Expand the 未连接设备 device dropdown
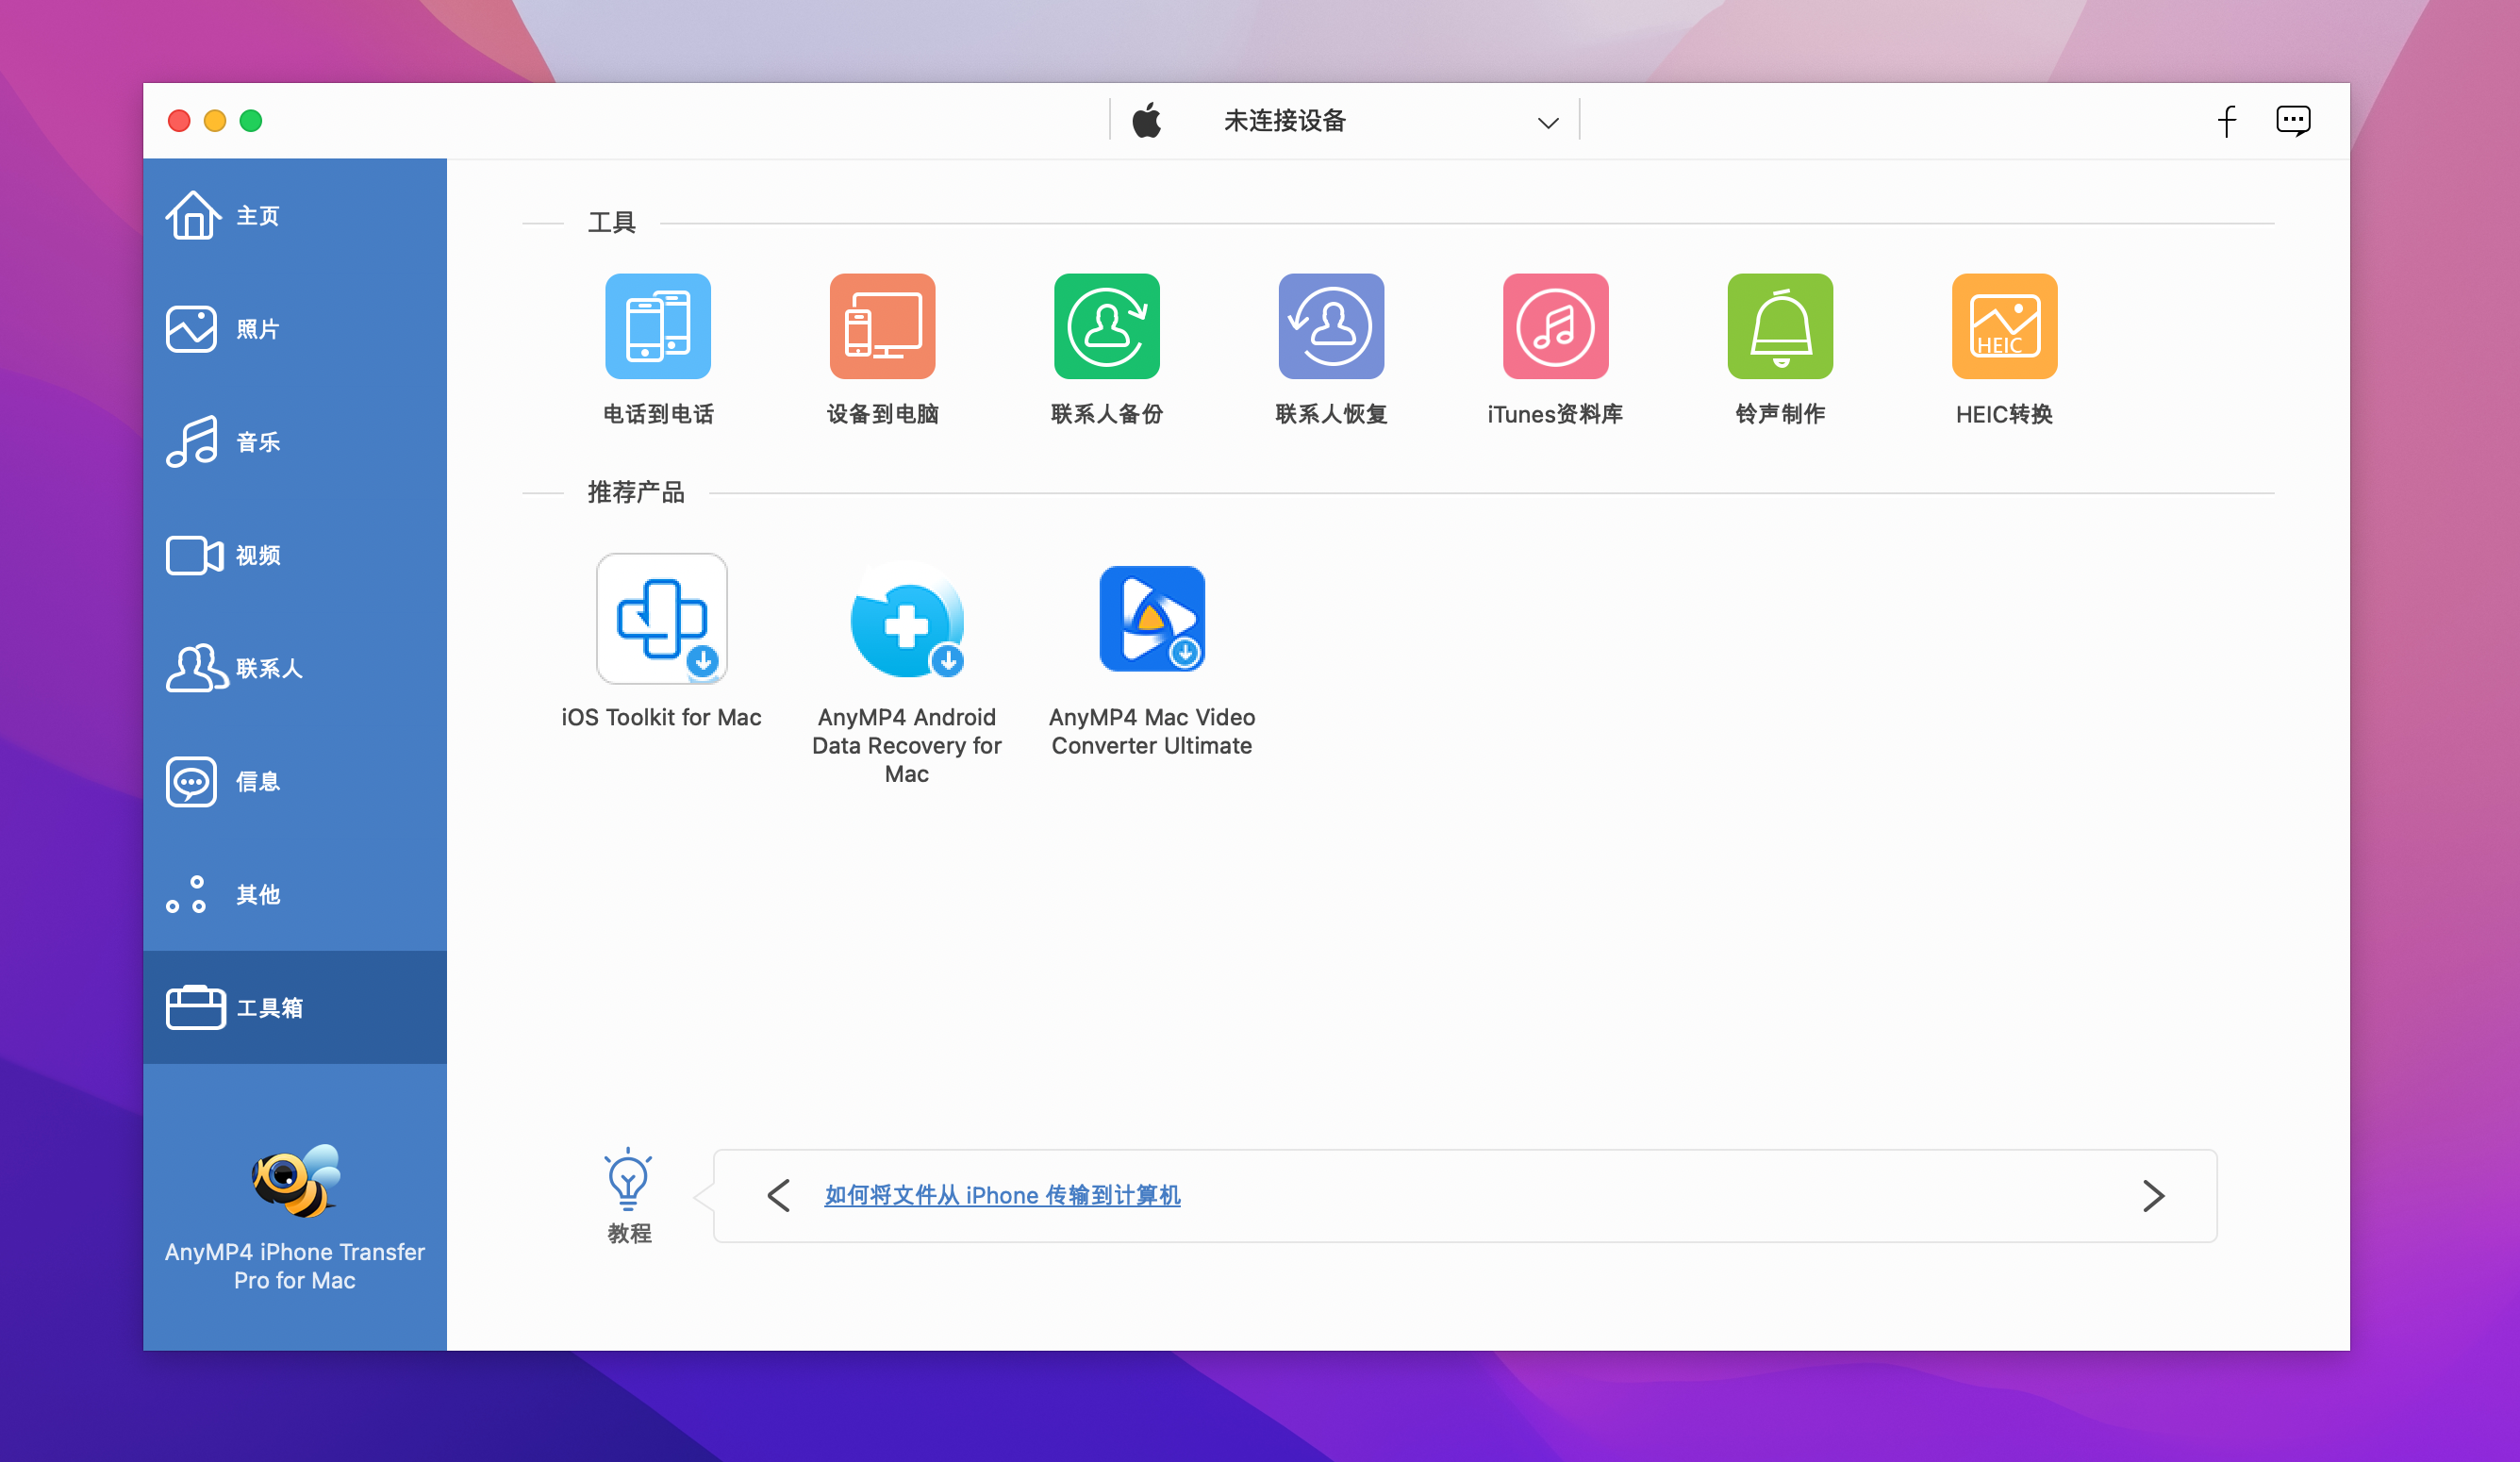The image size is (2520, 1462). 1547,122
